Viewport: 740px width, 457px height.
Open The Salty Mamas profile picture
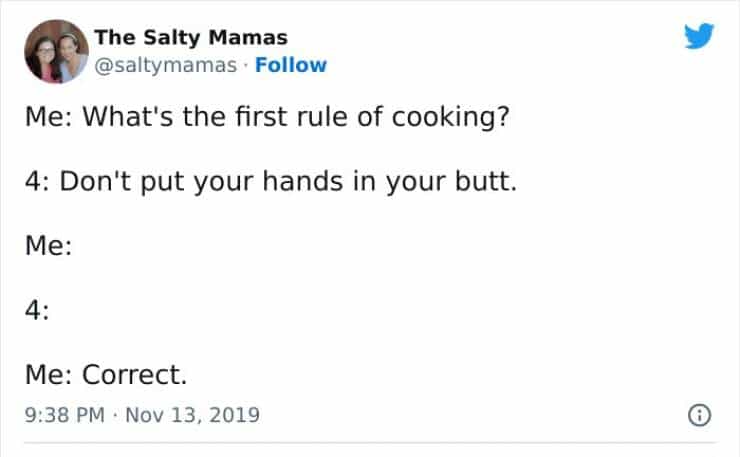(56, 52)
